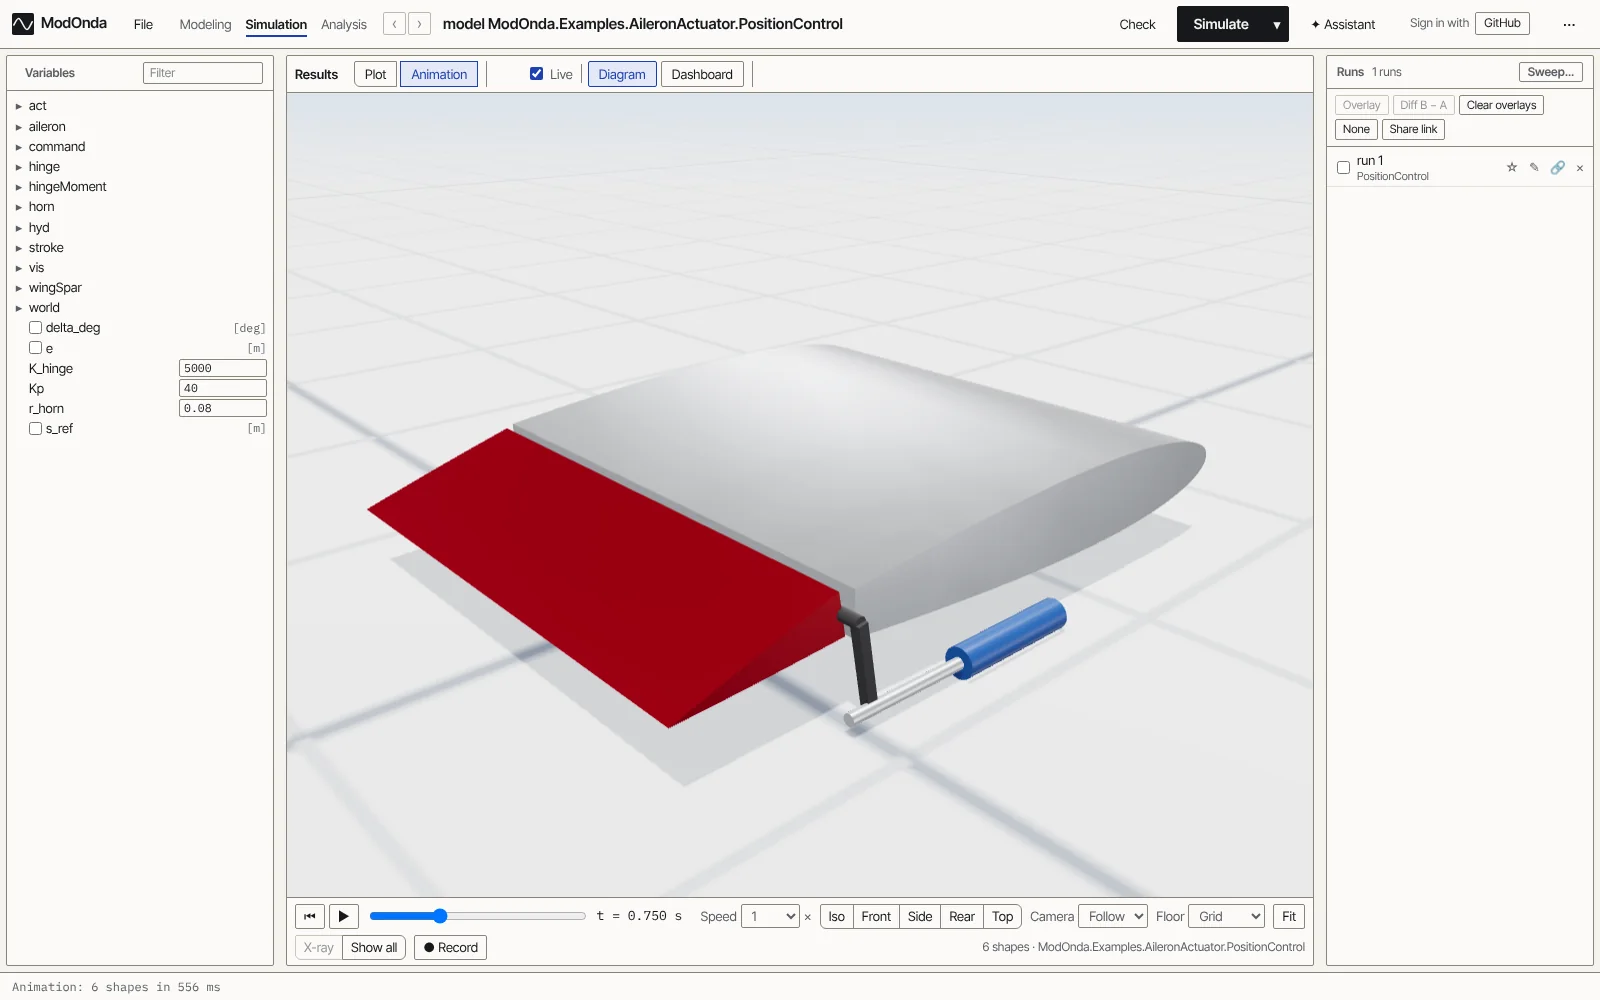Copy link icon for run 1
The width and height of the screenshot is (1600, 1000).
(x=1558, y=168)
